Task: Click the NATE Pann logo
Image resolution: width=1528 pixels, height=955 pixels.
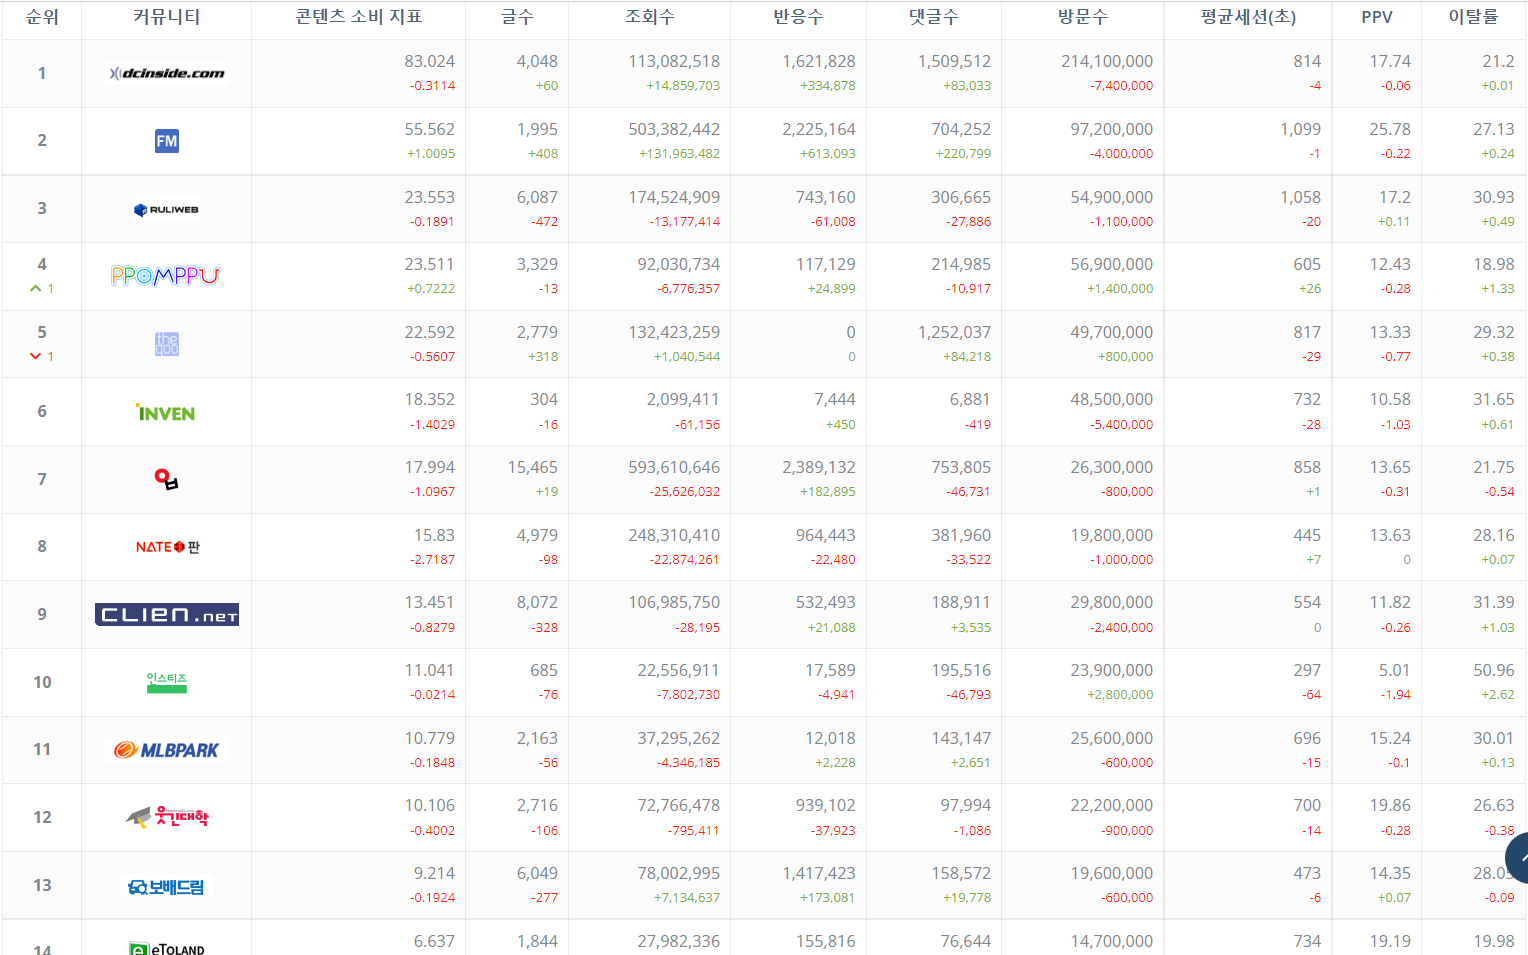Action: tap(167, 547)
